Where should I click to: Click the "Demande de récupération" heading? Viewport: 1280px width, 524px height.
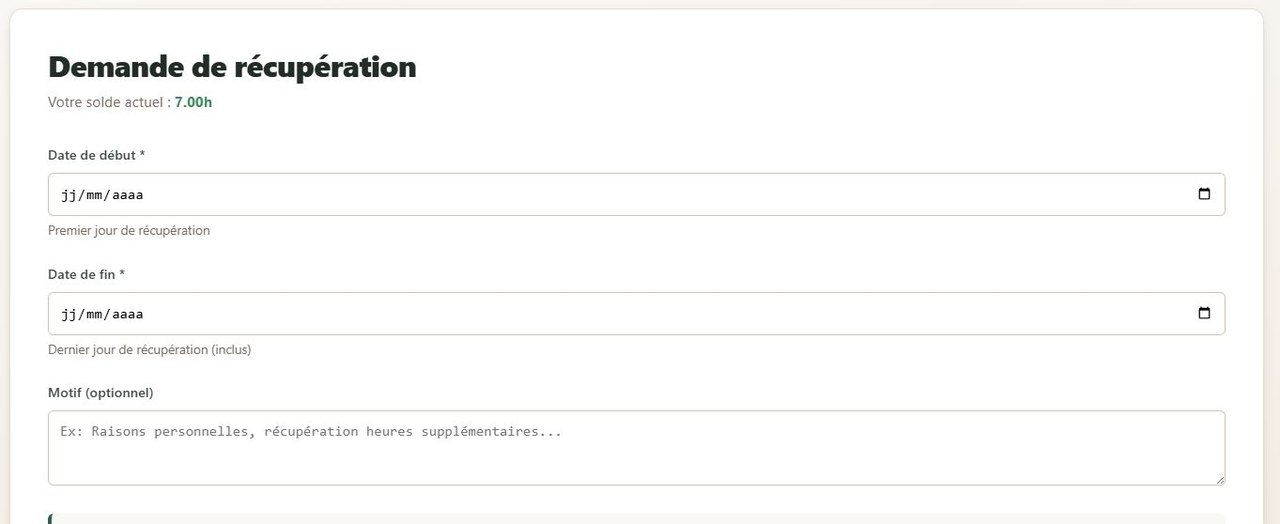click(232, 67)
